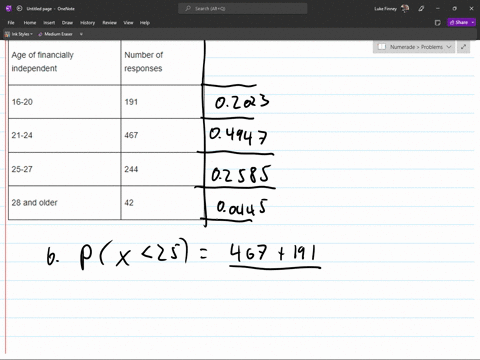The width and height of the screenshot is (480, 360).
Task: Click the table cell '25-27'
Action: point(64,169)
